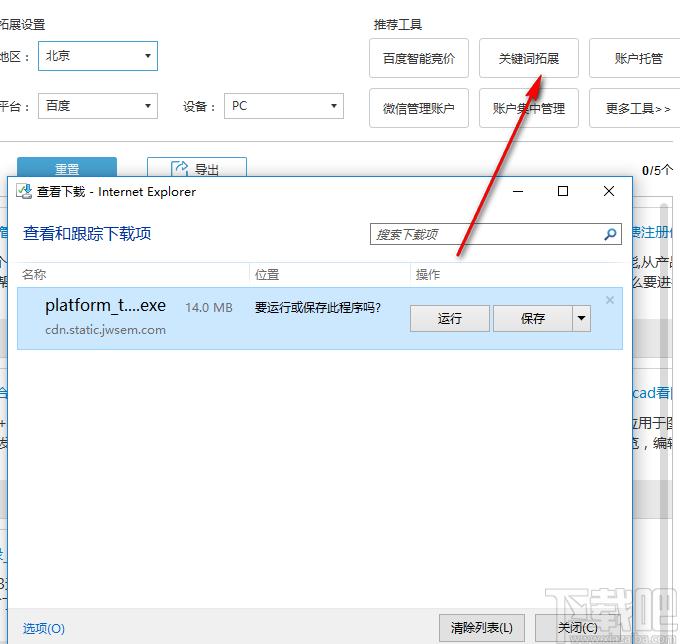Screen dimensions: 680x644
Task: Click the 导出 export button
Action: pyautogui.click(x=197, y=167)
